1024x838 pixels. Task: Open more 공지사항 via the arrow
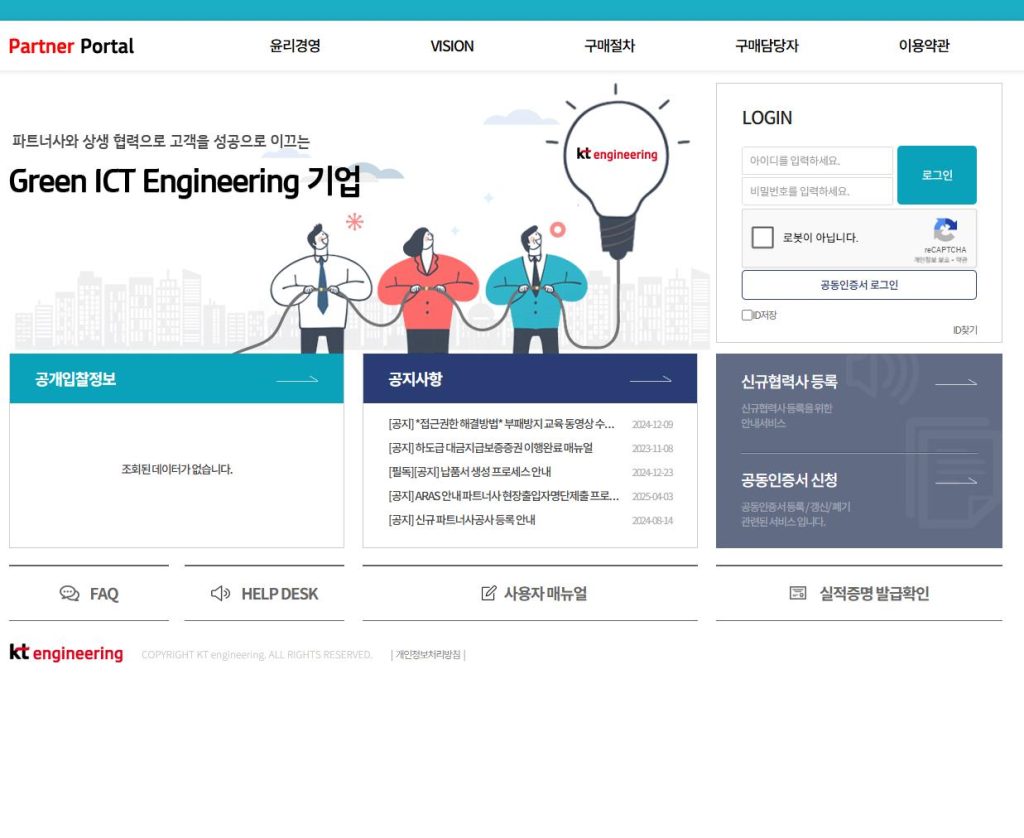point(651,380)
